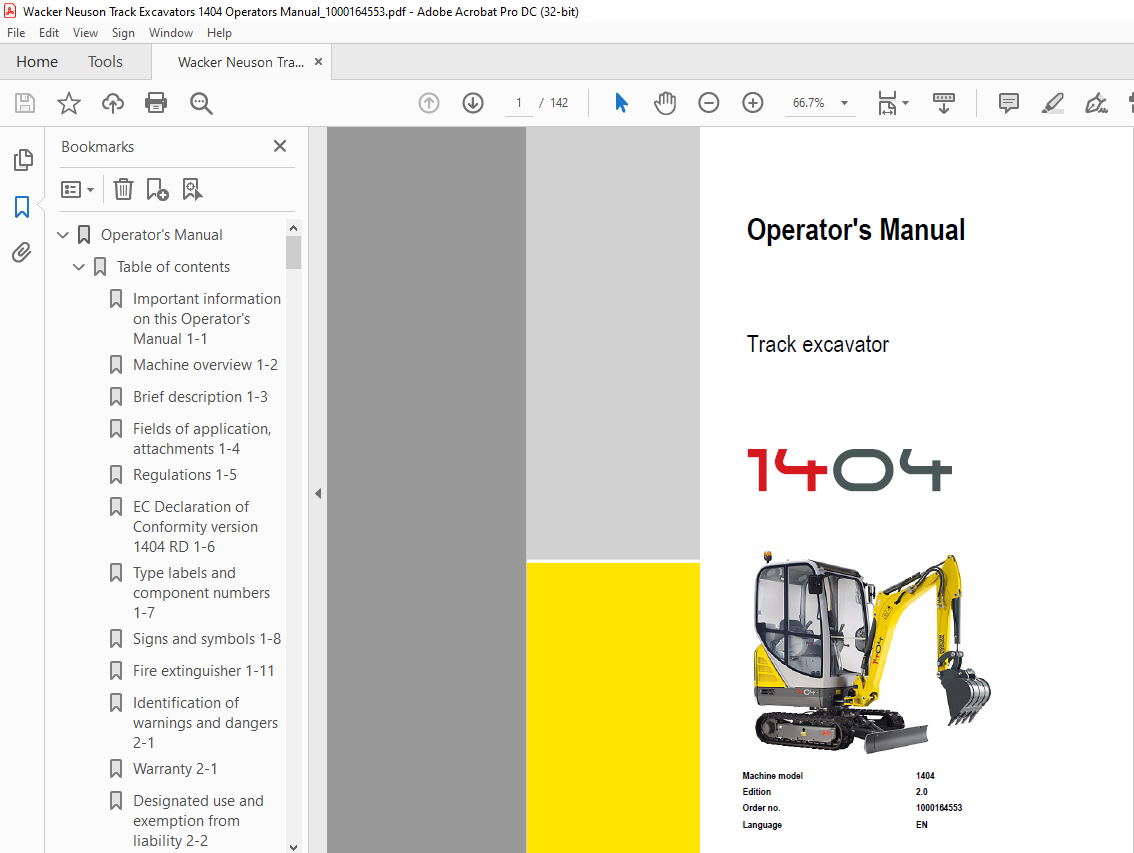This screenshot has height=853, width=1134.
Task: Open the Operator's Manual bookmark
Action: click(x=161, y=235)
